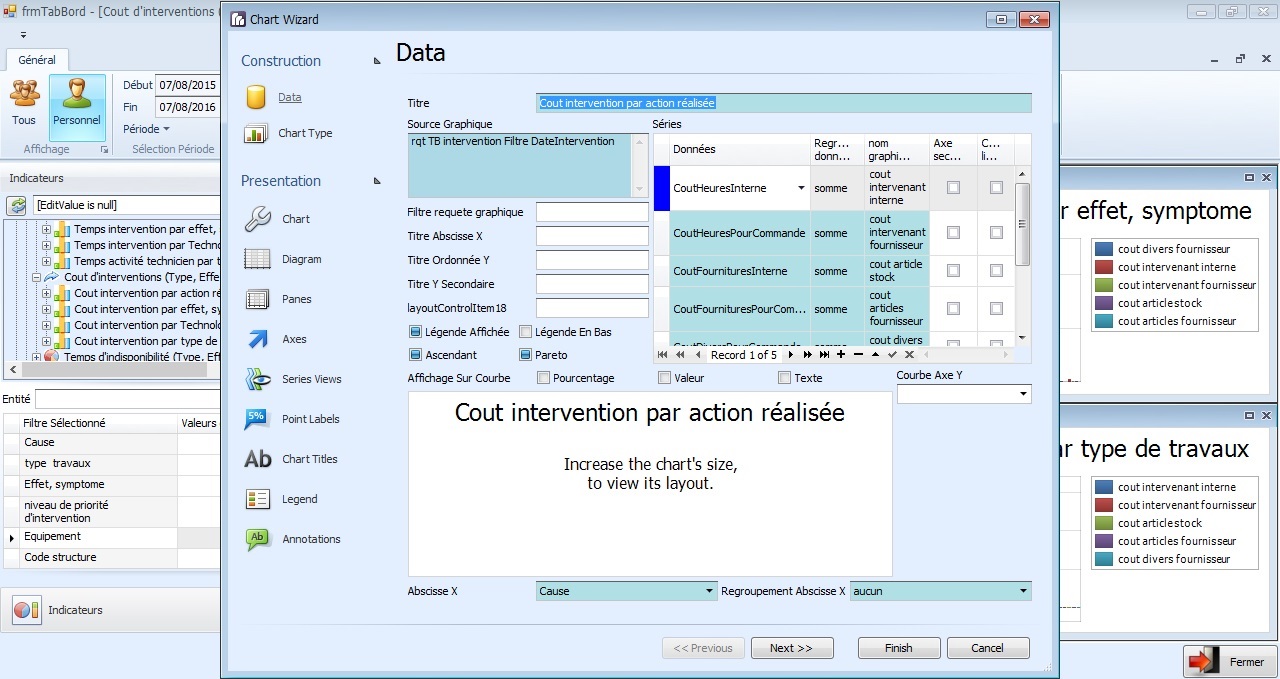Open the Chart Titles icon

(257, 459)
